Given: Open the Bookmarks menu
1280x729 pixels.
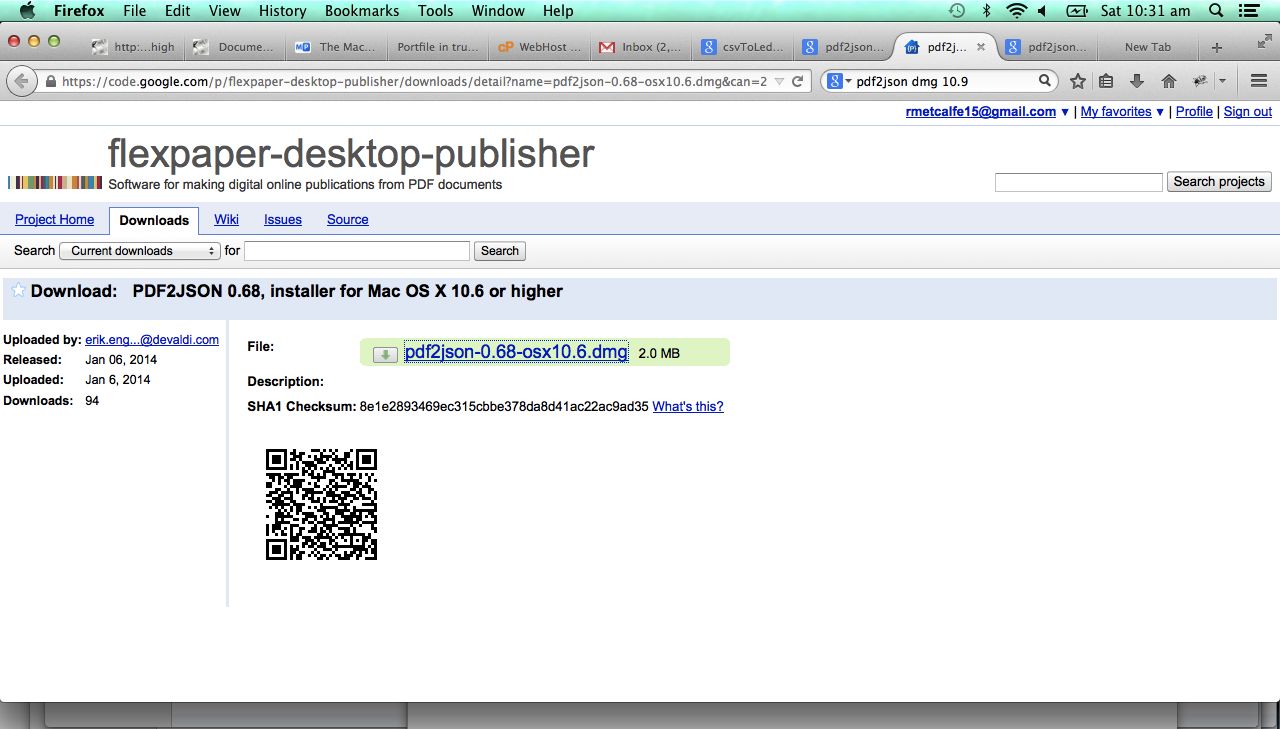Looking at the screenshot, I should (362, 11).
